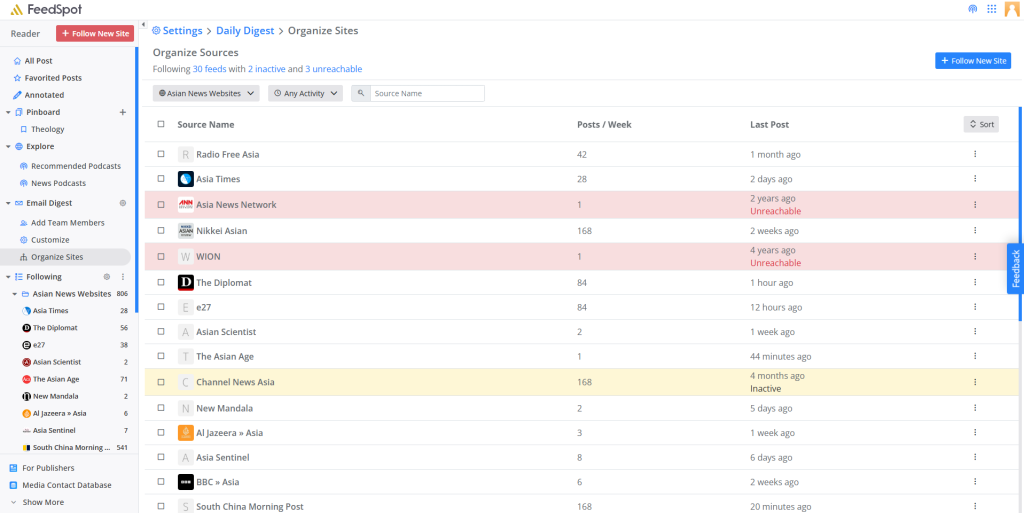The width and height of the screenshot is (1024, 513).
Task: Check the Nikkei Asian row checkbox
Action: pos(161,231)
